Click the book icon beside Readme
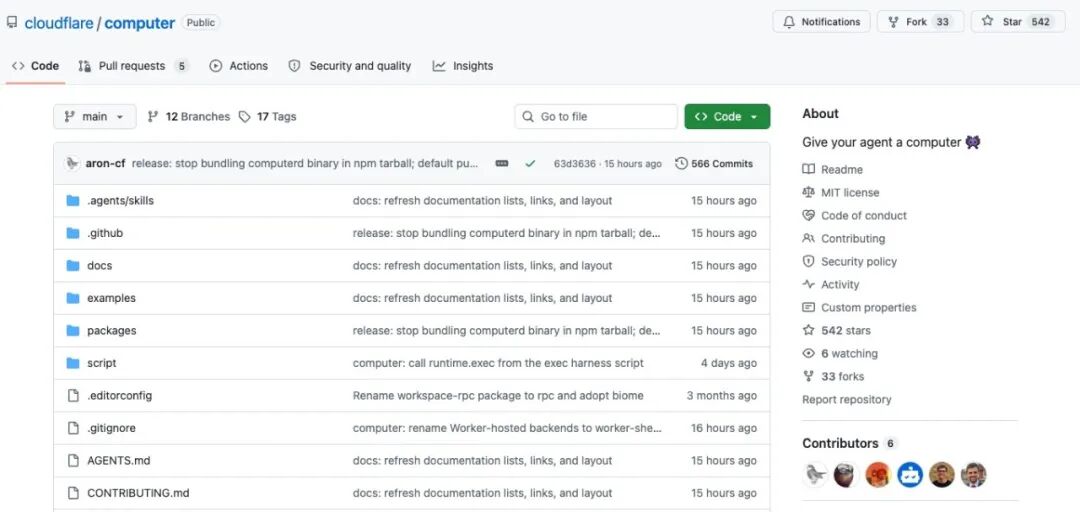This screenshot has width=1080, height=512. coord(809,170)
